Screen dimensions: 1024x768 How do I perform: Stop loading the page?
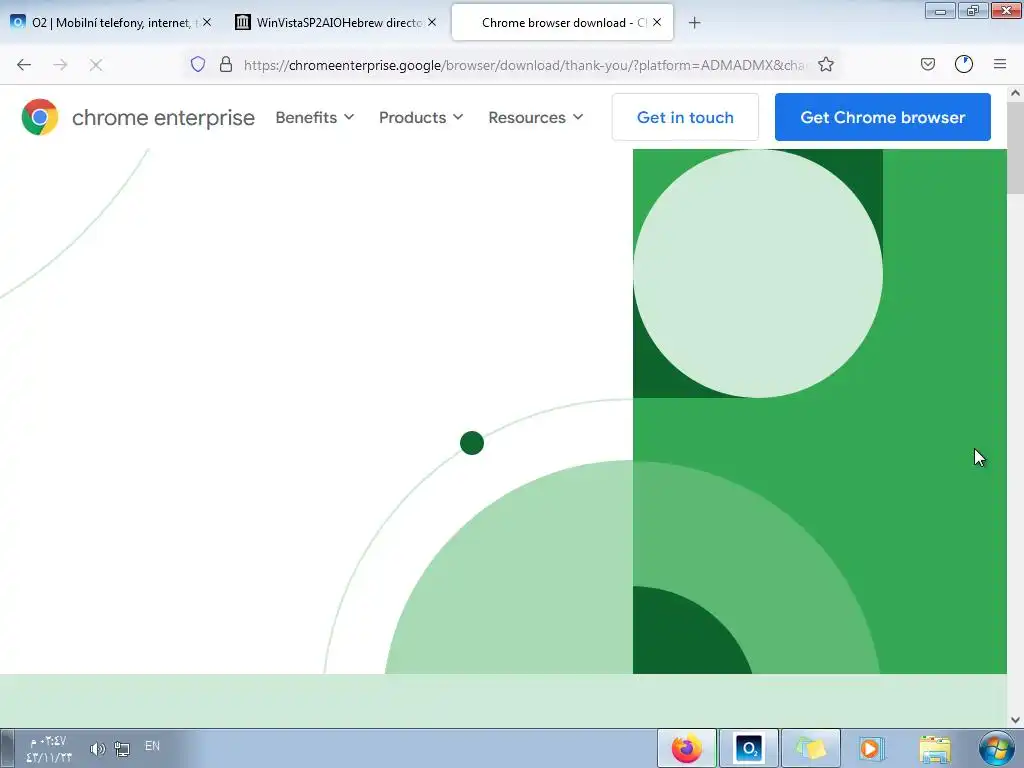96,65
